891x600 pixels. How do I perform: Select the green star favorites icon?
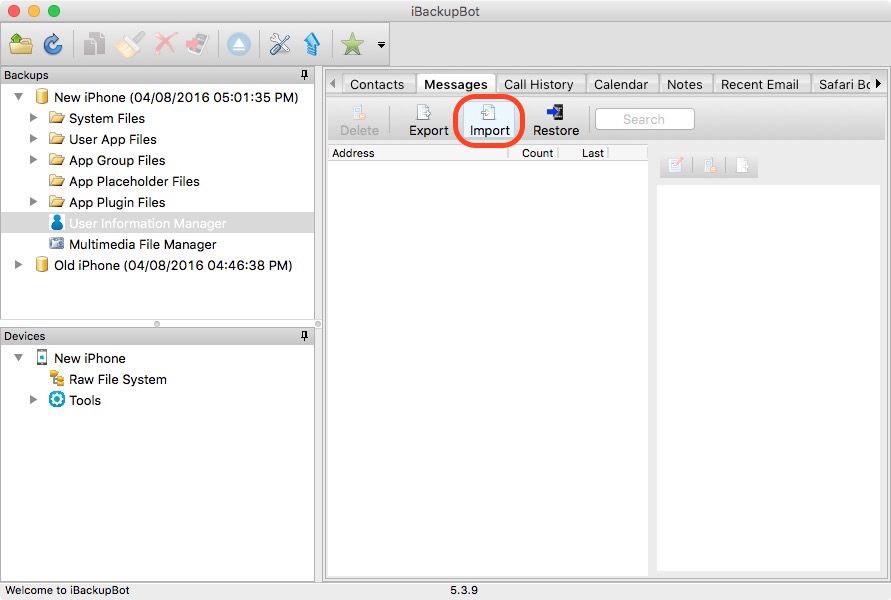[351, 43]
